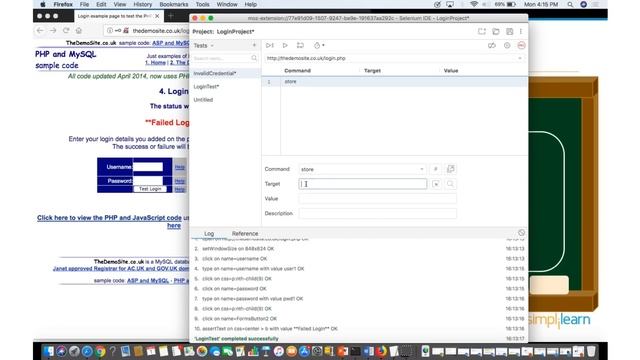
Task: Click the Description input field
Action: (x=378, y=213)
